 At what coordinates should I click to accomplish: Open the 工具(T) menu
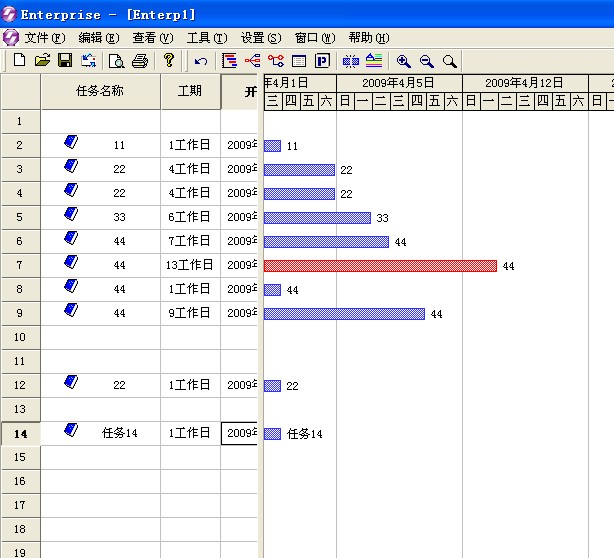[x=207, y=38]
